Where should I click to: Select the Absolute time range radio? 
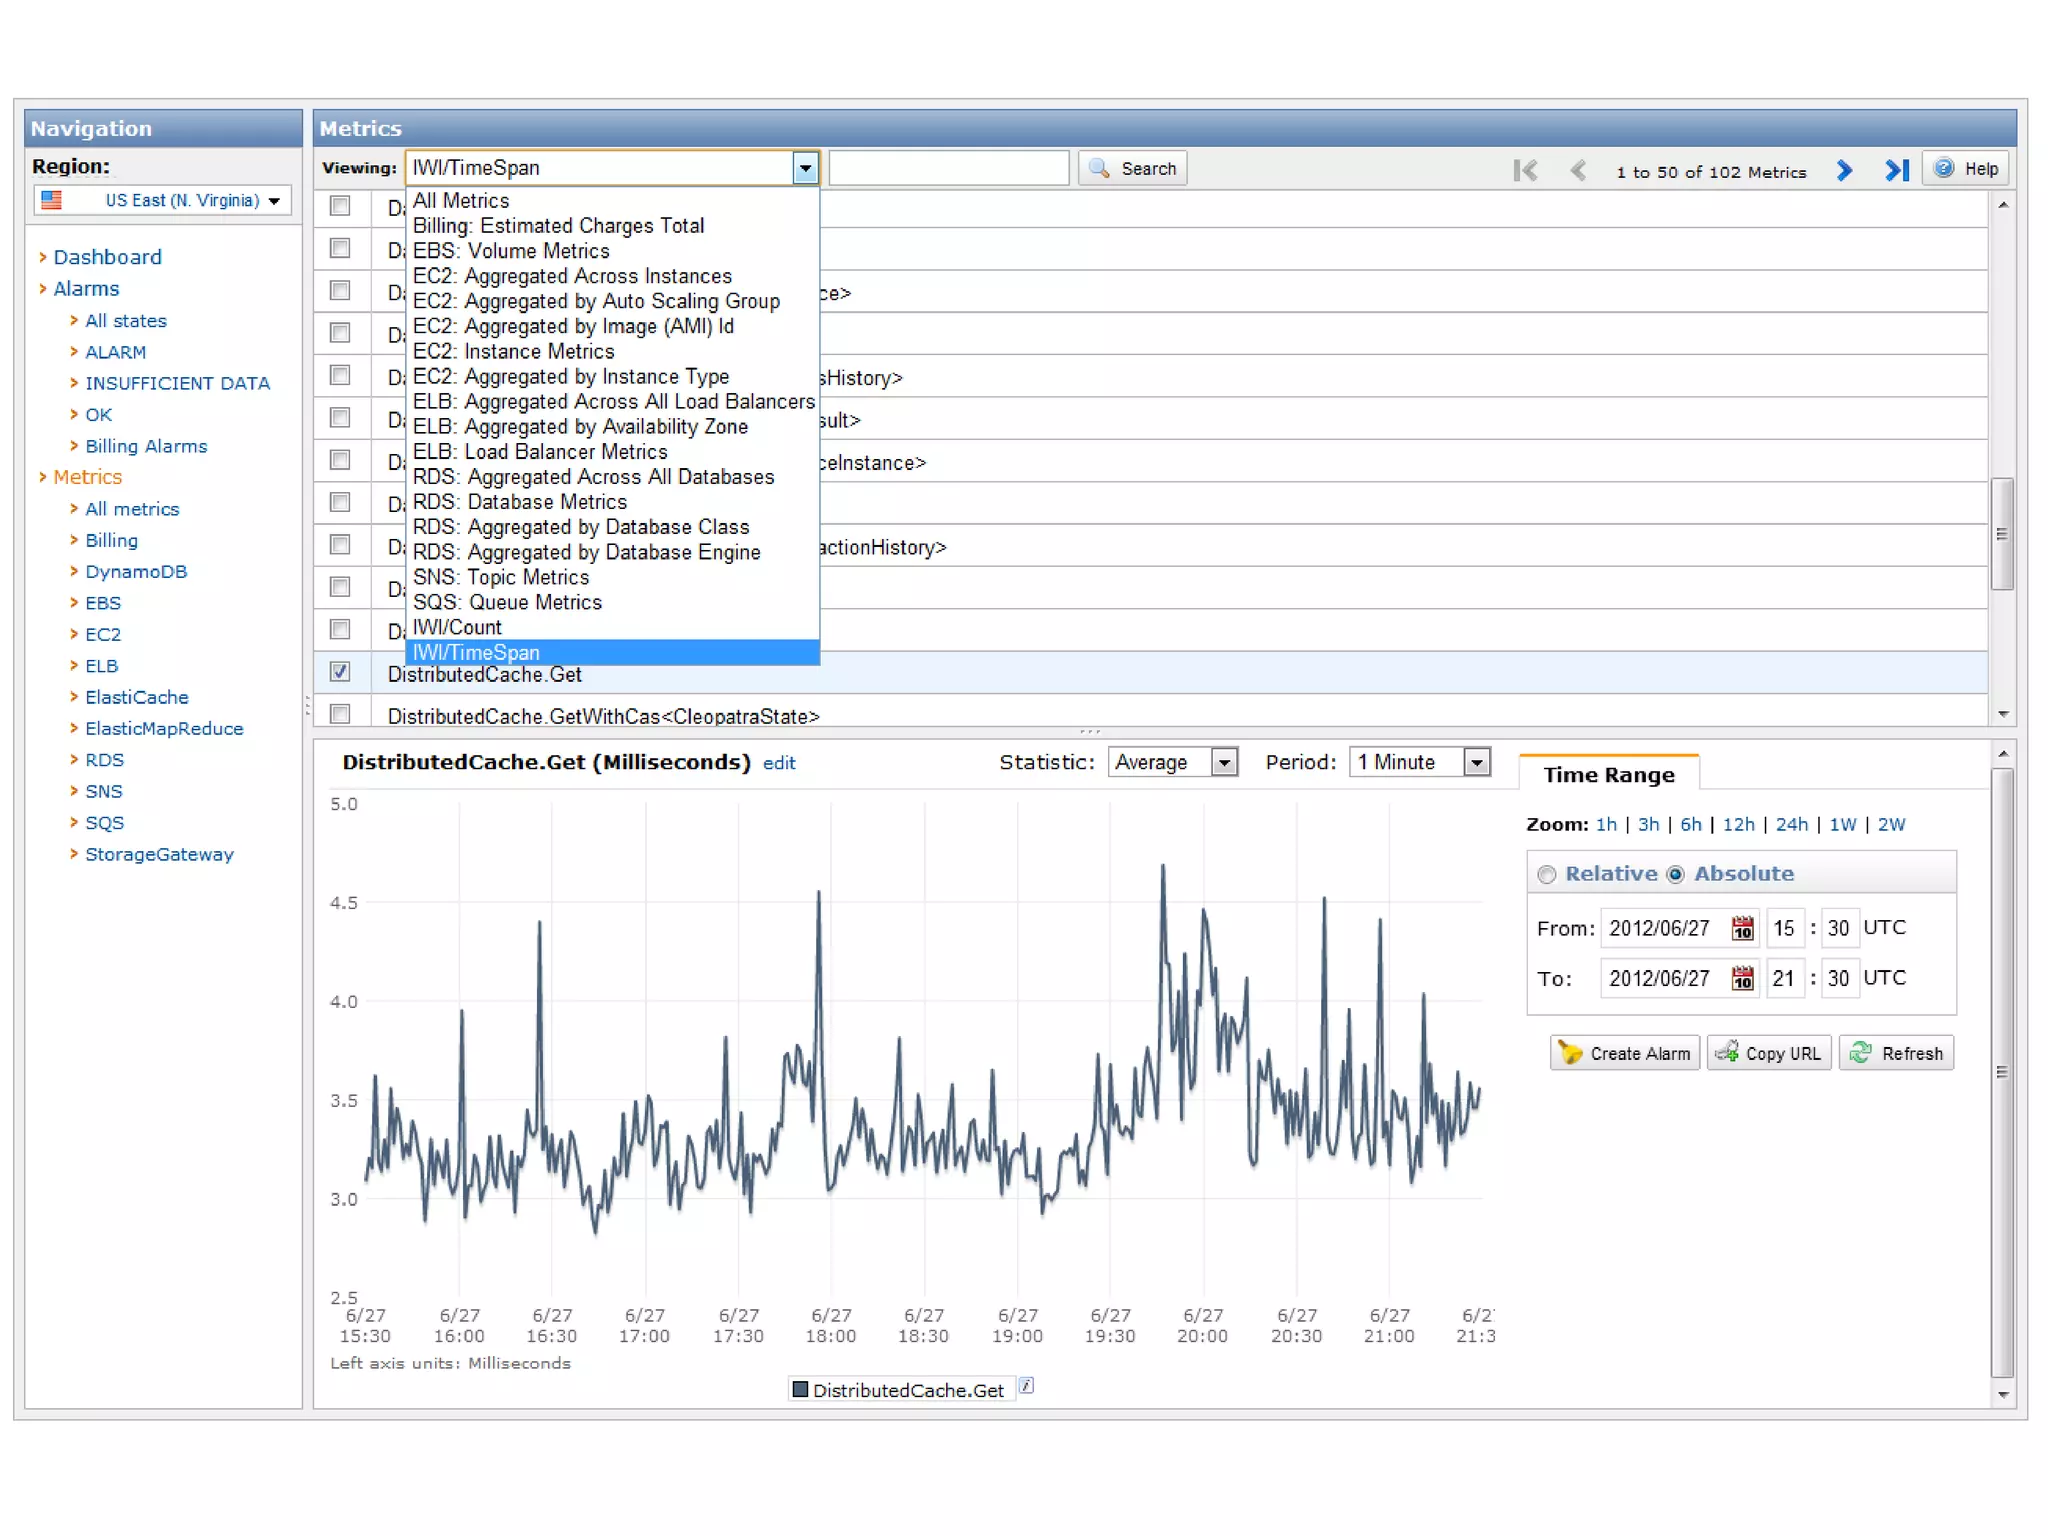(1676, 874)
